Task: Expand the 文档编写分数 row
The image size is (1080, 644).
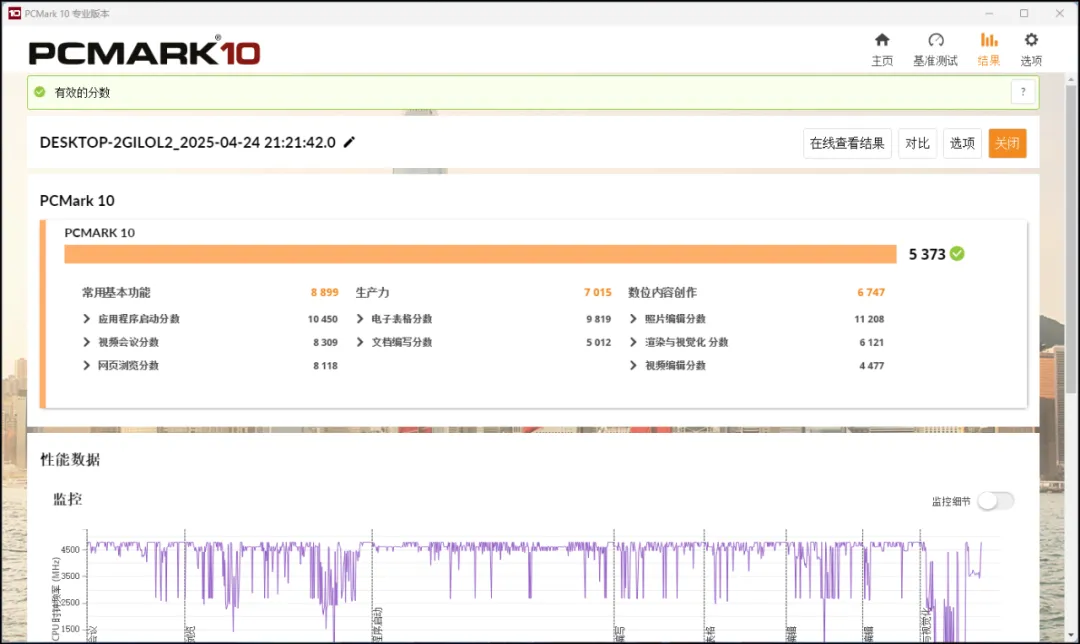Action: click(360, 342)
